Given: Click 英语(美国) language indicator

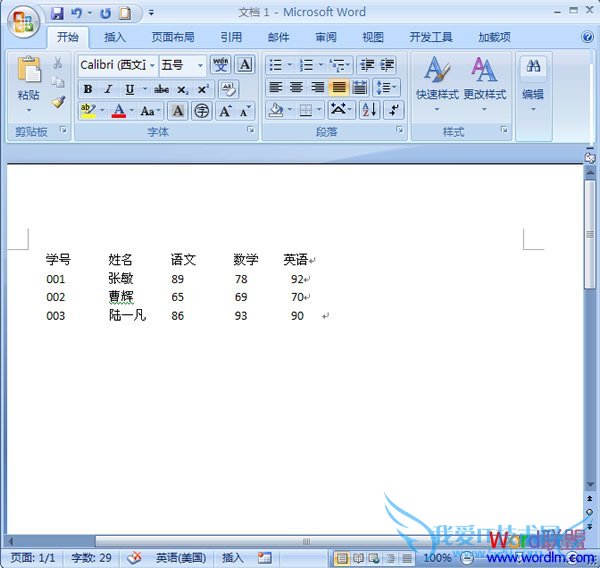Looking at the screenshot, I should pos(181,558).
